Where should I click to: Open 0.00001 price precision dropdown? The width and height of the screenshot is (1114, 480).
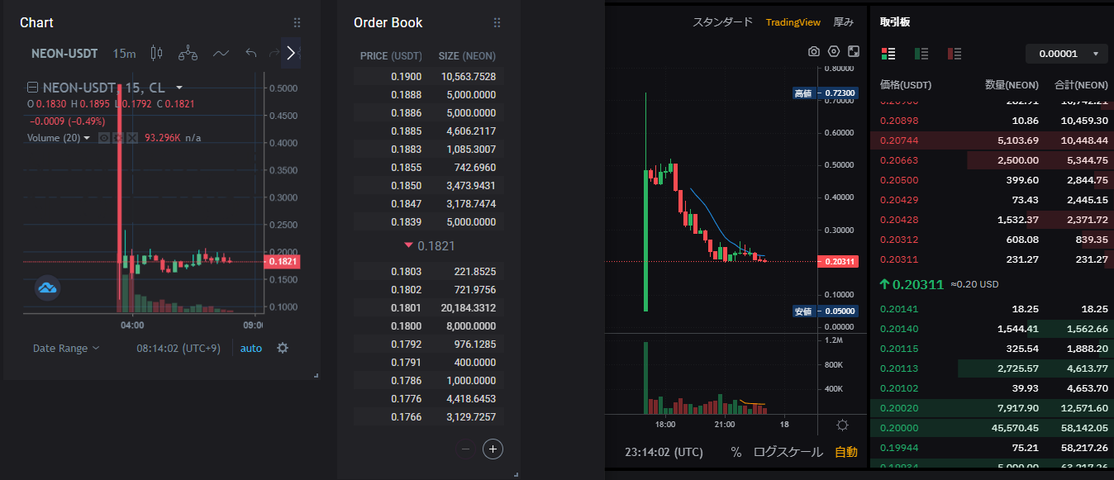point(1066,53)
